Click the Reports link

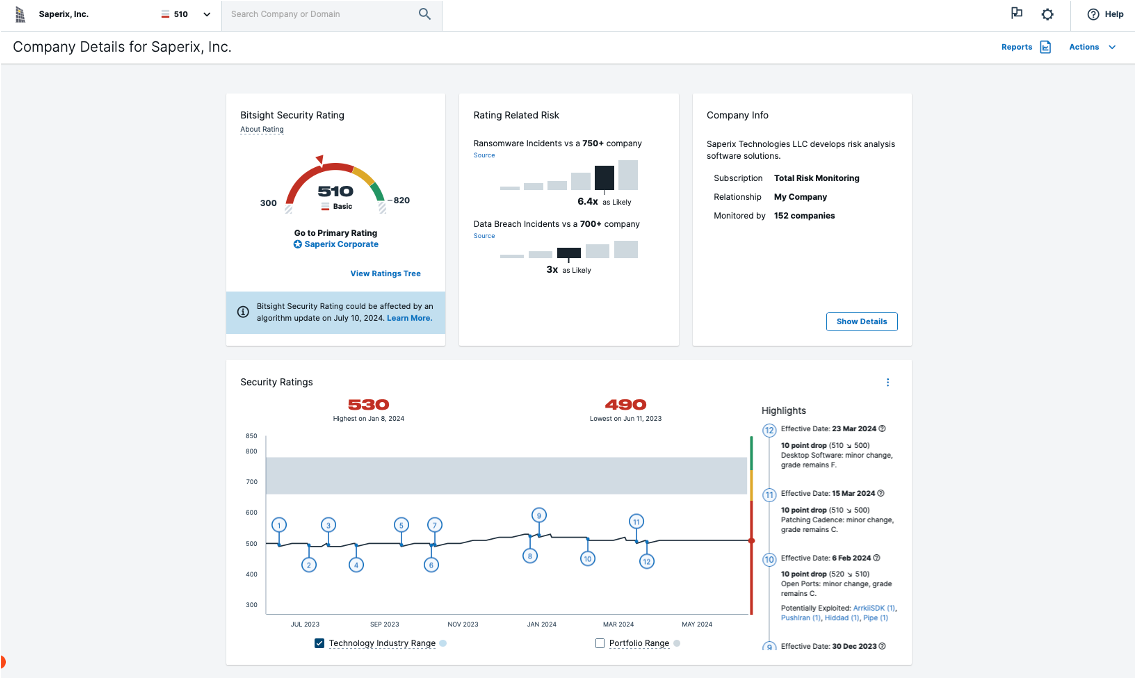(x=1016, y=47)
